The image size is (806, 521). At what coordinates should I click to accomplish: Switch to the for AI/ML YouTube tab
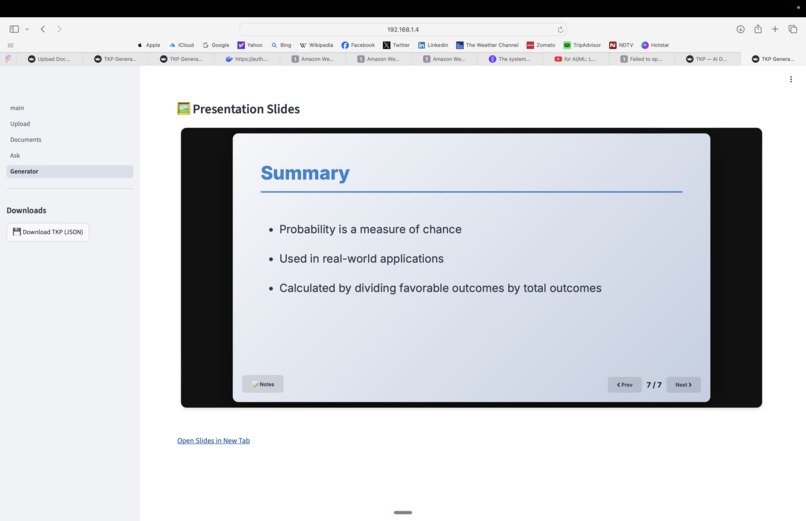[575, 59]
